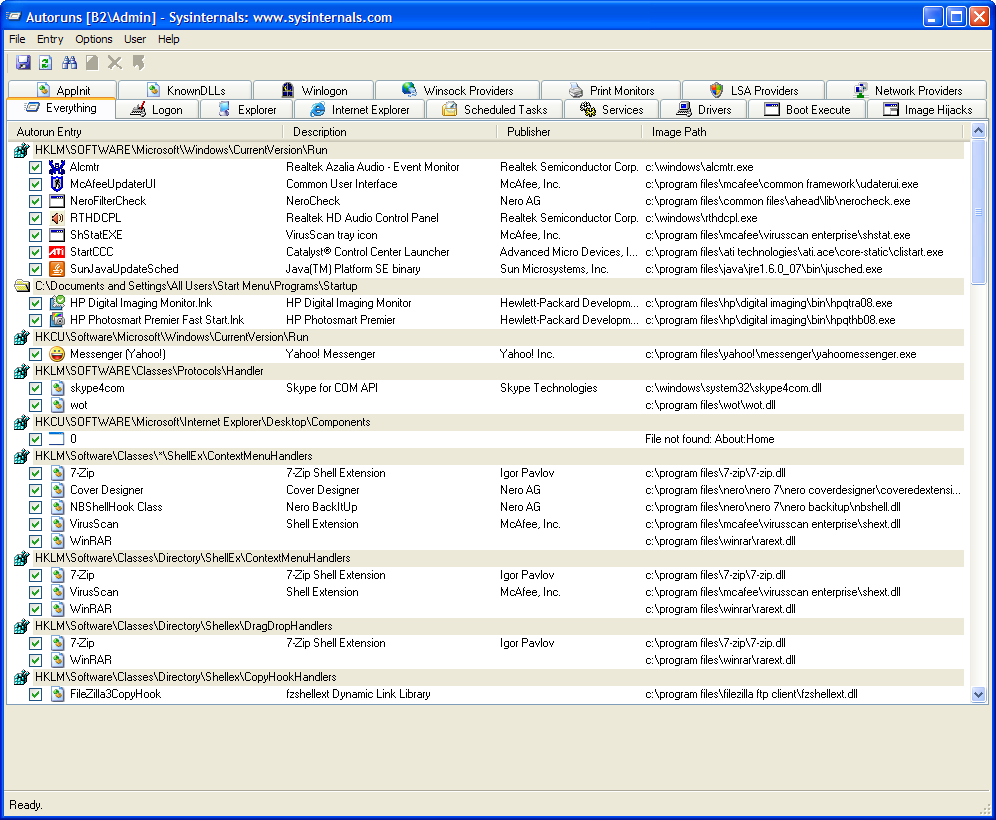Select the Image Hijacks tab

coord(928,109)
